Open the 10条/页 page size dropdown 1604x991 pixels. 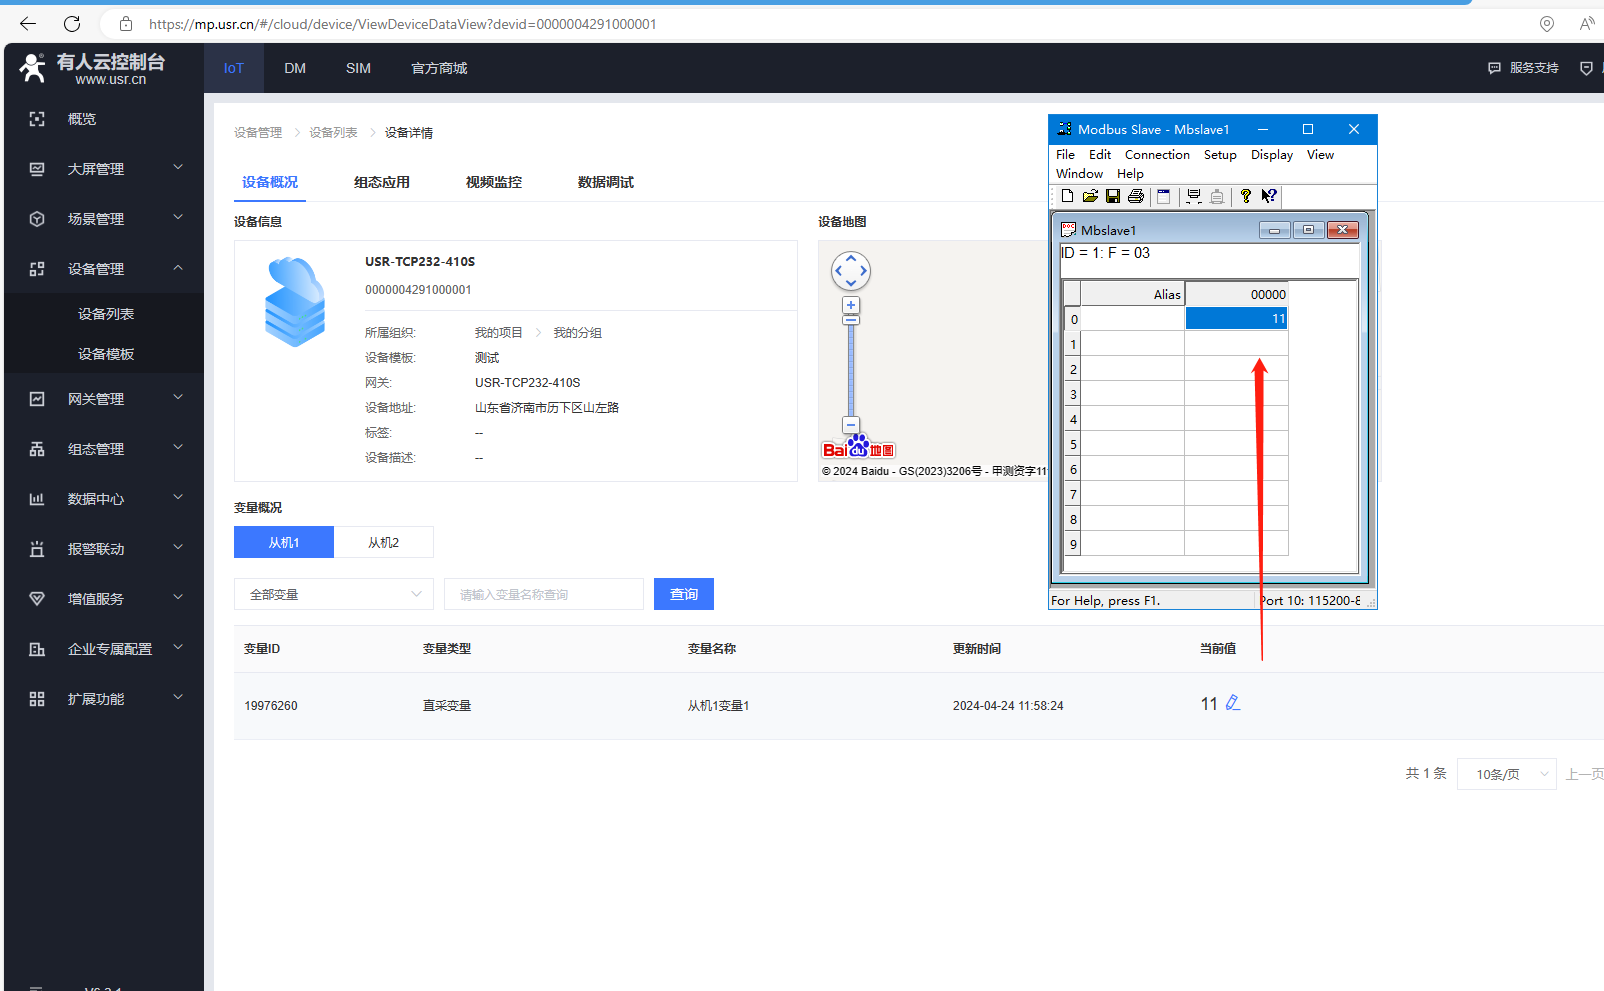pos(1506,774)
